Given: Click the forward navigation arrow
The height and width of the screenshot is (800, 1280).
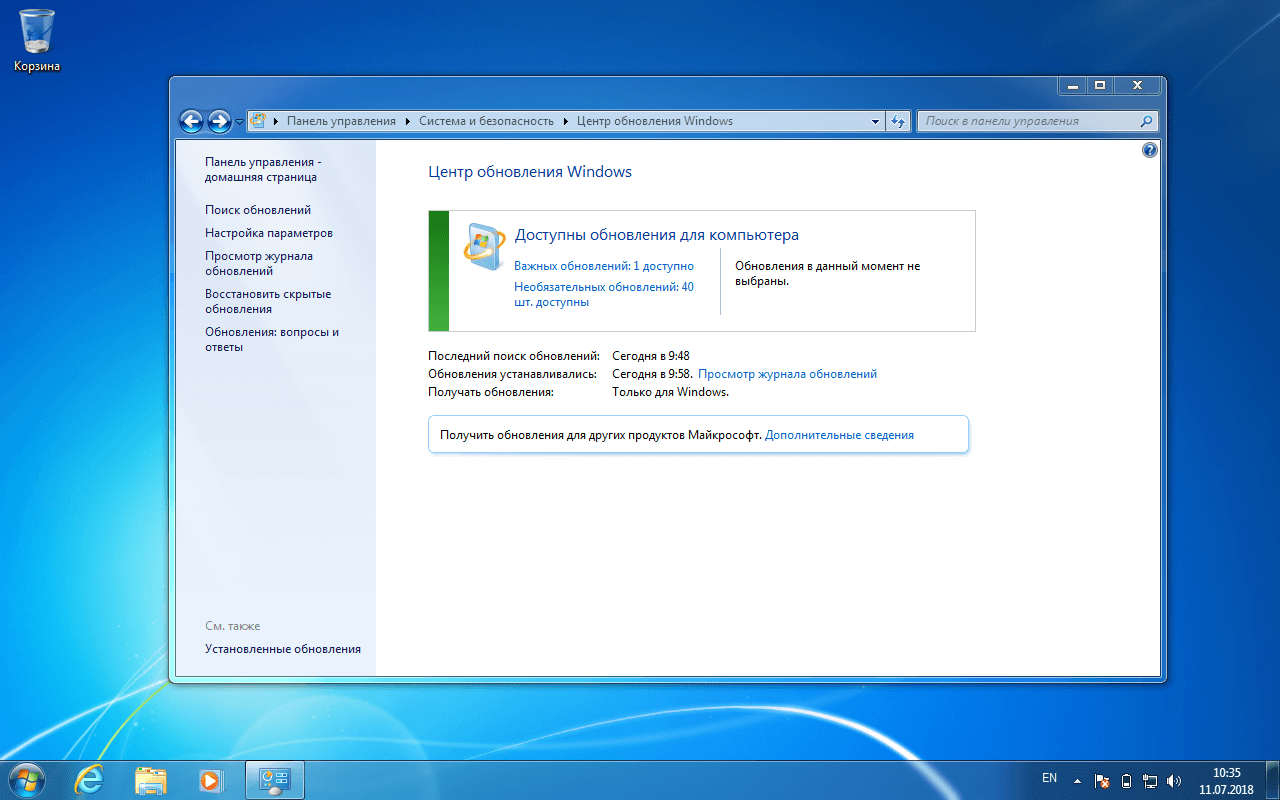Looking at the screenshot, I should pos(218,121).
